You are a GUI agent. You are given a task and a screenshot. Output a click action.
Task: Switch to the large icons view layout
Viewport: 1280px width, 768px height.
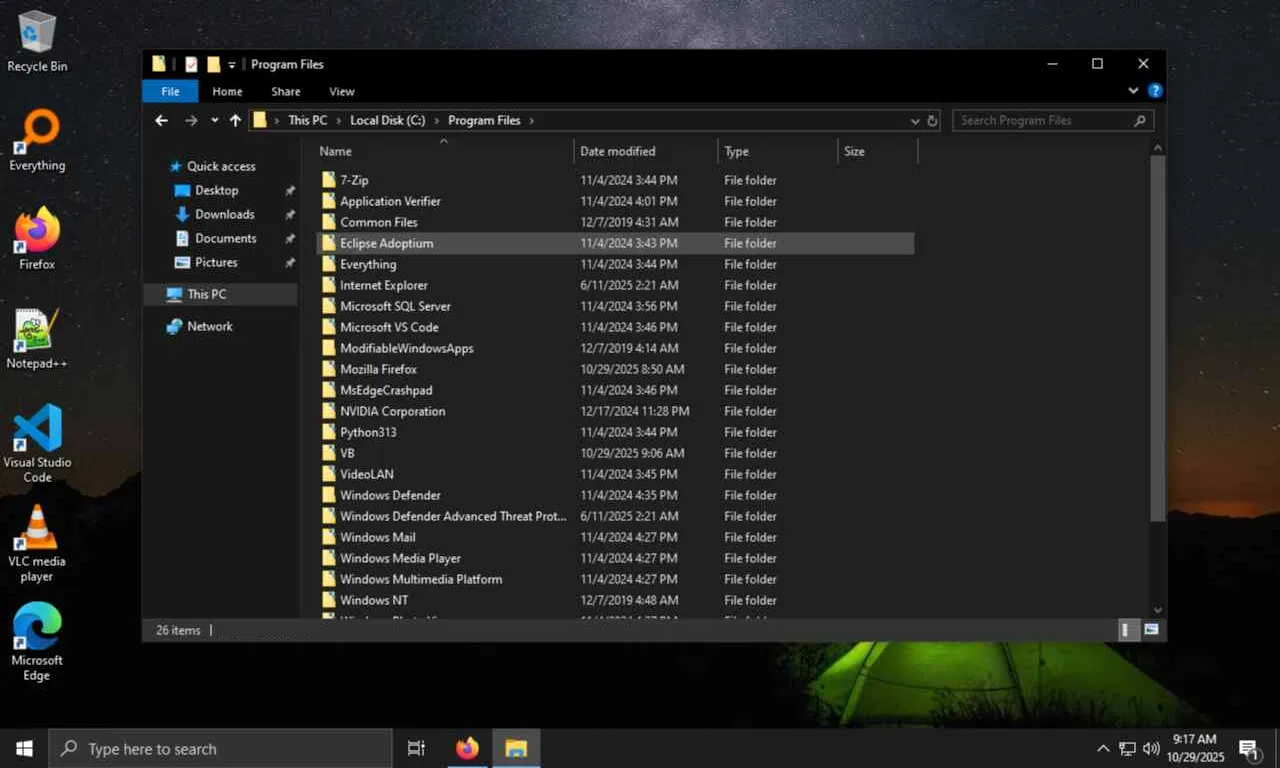point(1151,630)
